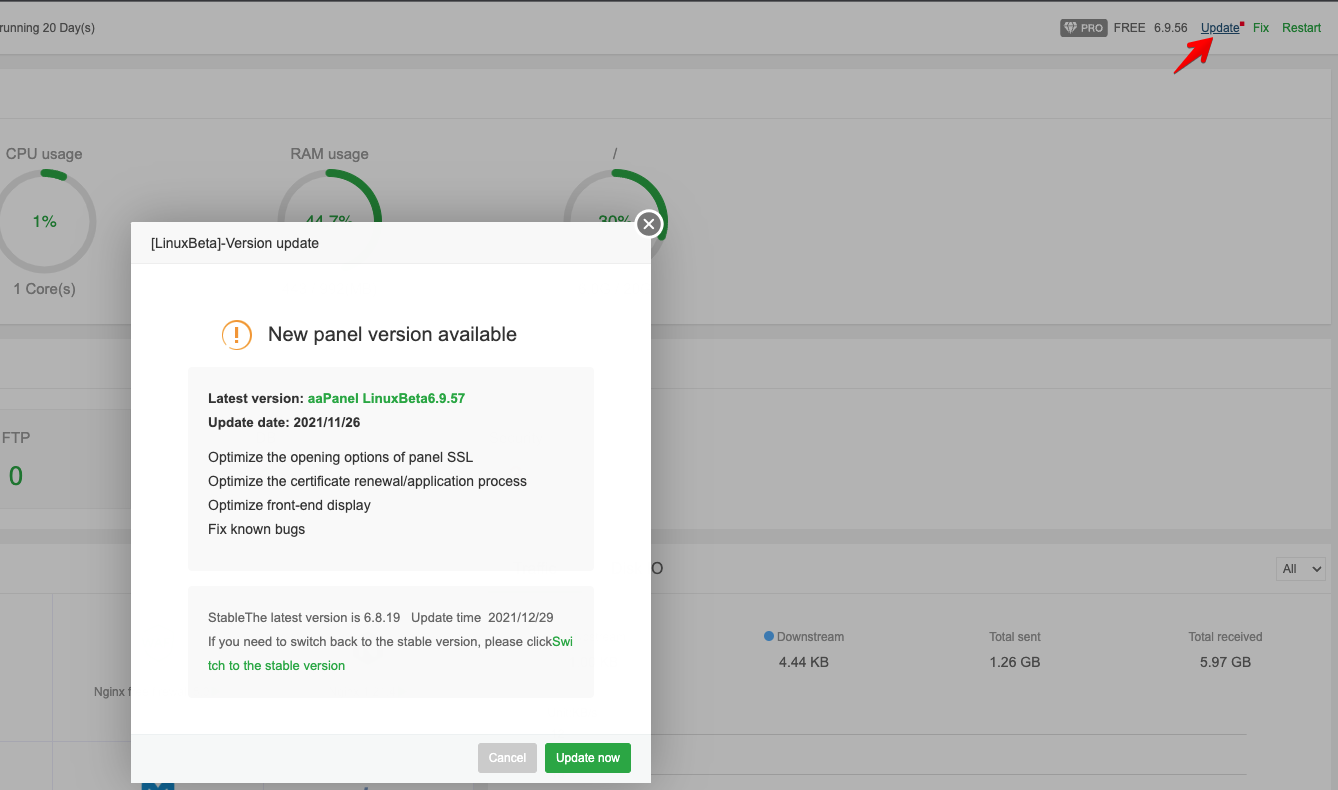Image resolution: width=1338 pixels, height=790 pixels.
Task: Click the [LinuxBeta]-Version update title
Action: pyautogui.click(x=235, y=243)
